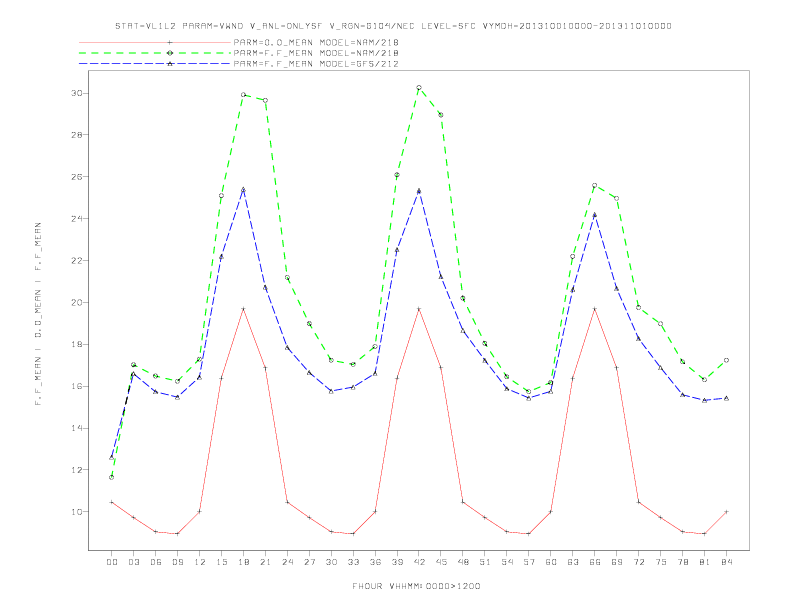
Task: Click y-axis tick value 30
Action: coord(76,93)
